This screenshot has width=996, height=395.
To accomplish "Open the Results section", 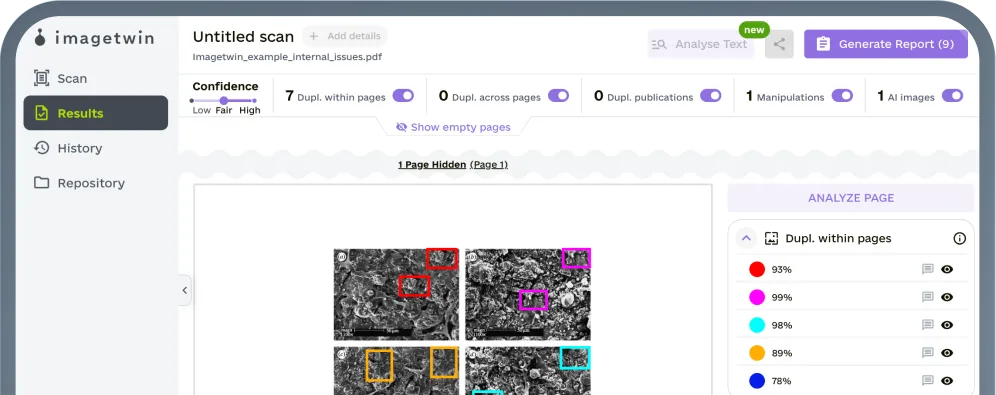I will (x=96, y=113).
